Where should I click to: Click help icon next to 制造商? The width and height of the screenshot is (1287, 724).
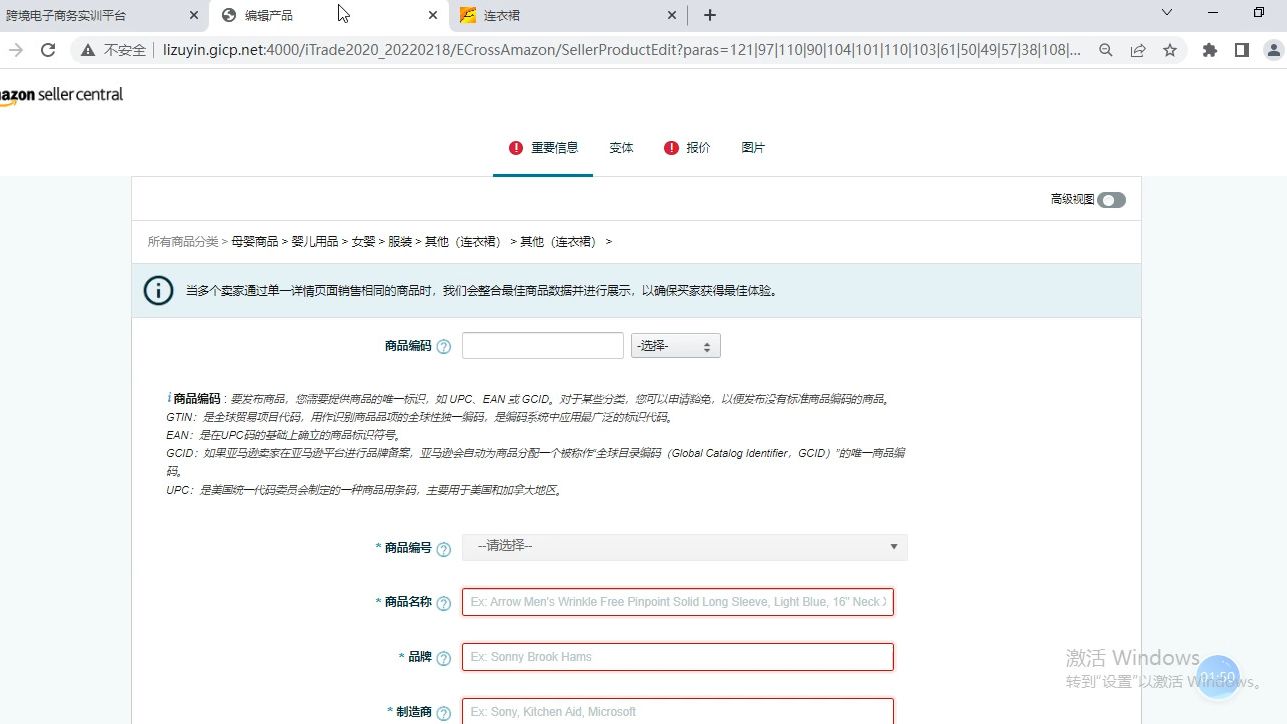click(444, 713)
